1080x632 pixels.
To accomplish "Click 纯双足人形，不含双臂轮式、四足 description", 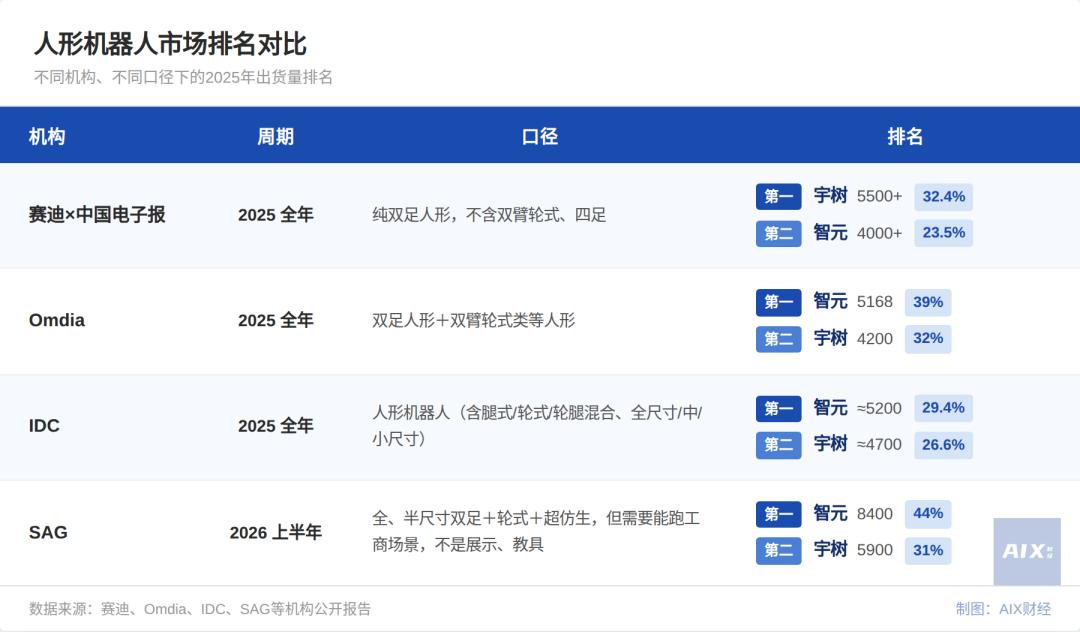I will click(489, 215).
